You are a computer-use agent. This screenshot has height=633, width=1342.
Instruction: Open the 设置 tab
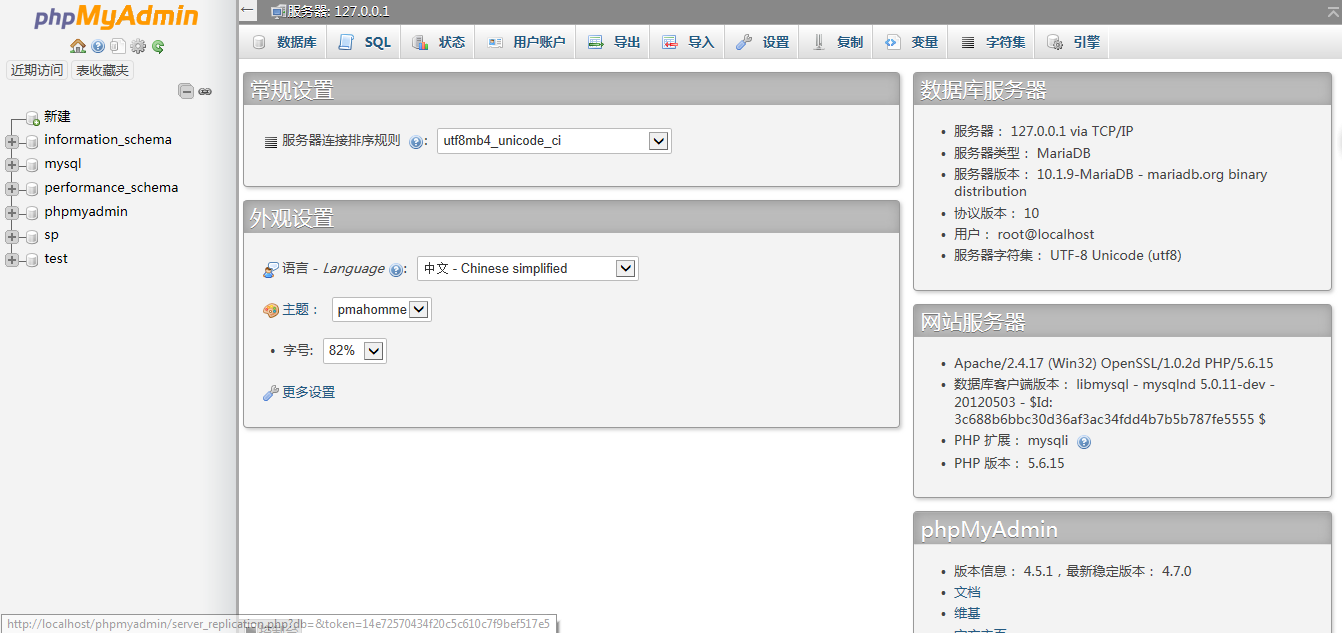click(762, 42)
